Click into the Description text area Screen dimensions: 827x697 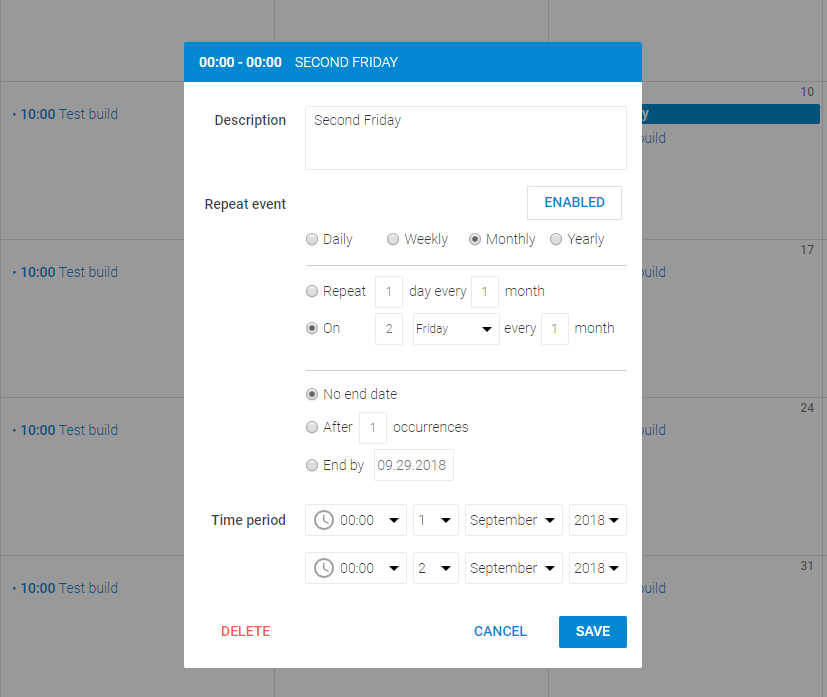[465, 138]
